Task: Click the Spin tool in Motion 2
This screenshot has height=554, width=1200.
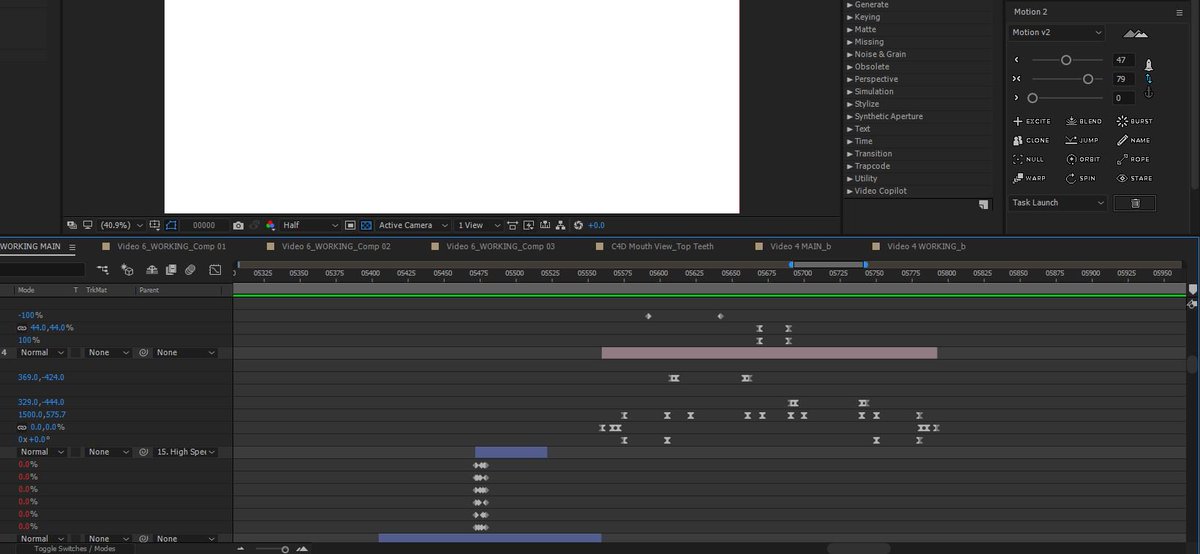Action: tap(1082, 178)
